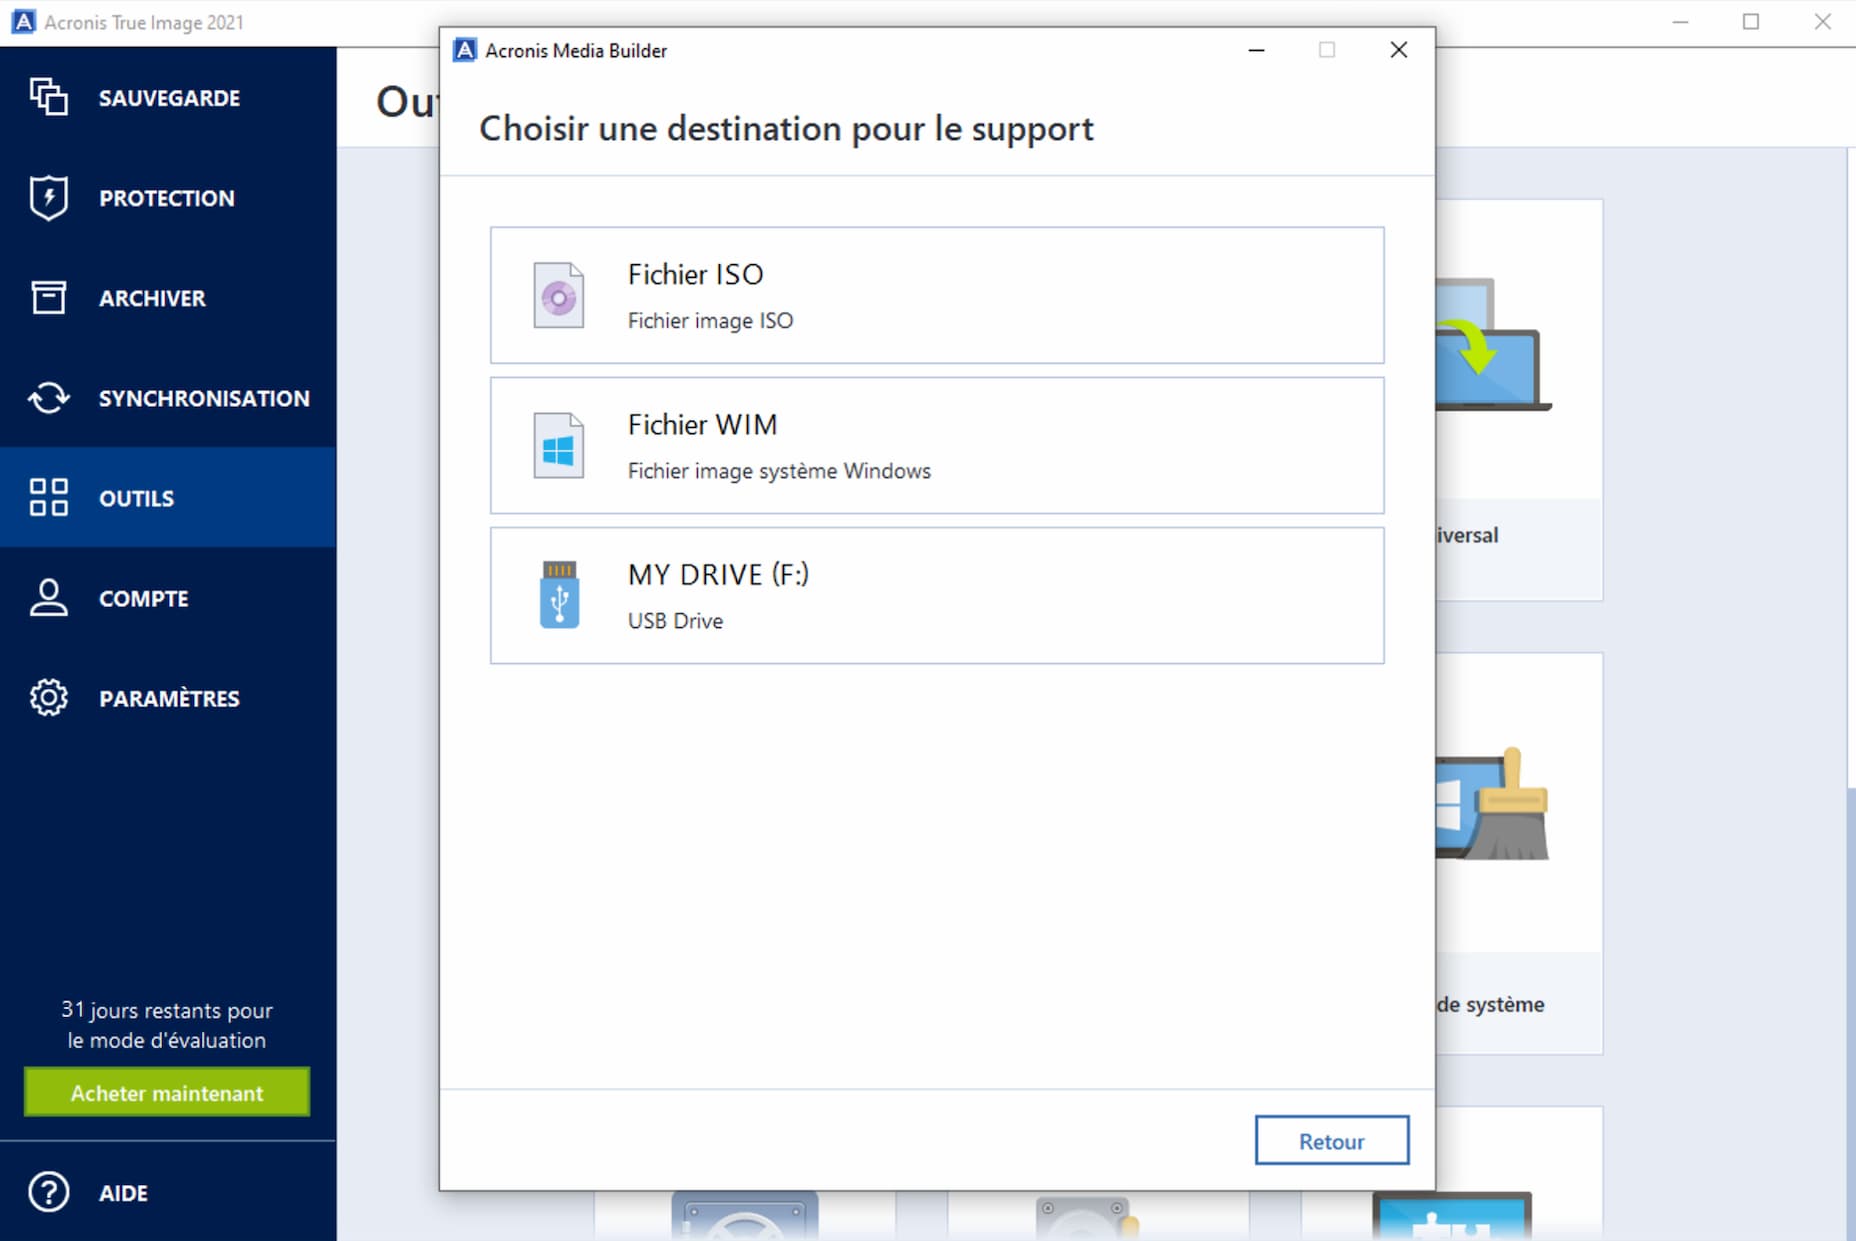Click the ISO disc file icon
The image size is (1856, 1241).
click(x=558, y=295)
